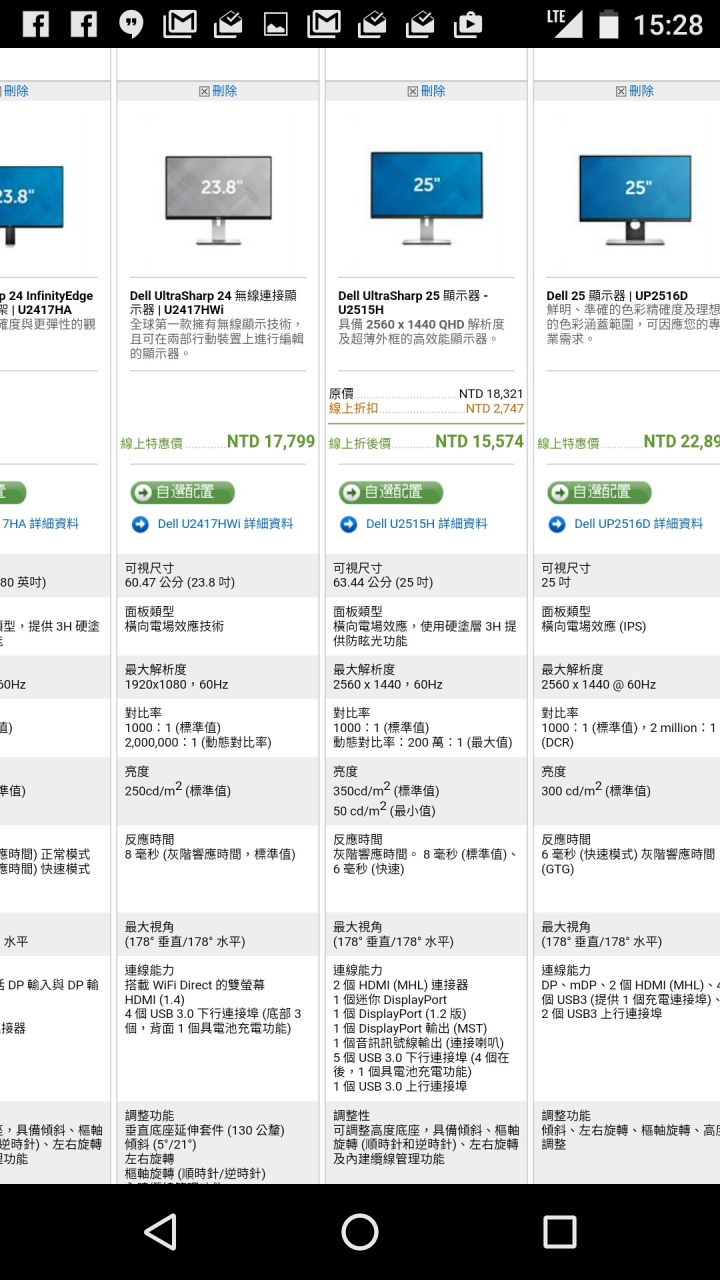This screenshot has height=1280, width=720.
Task: Tap the NTD 2,747 online discount amount
Action: tap(494, 409)
